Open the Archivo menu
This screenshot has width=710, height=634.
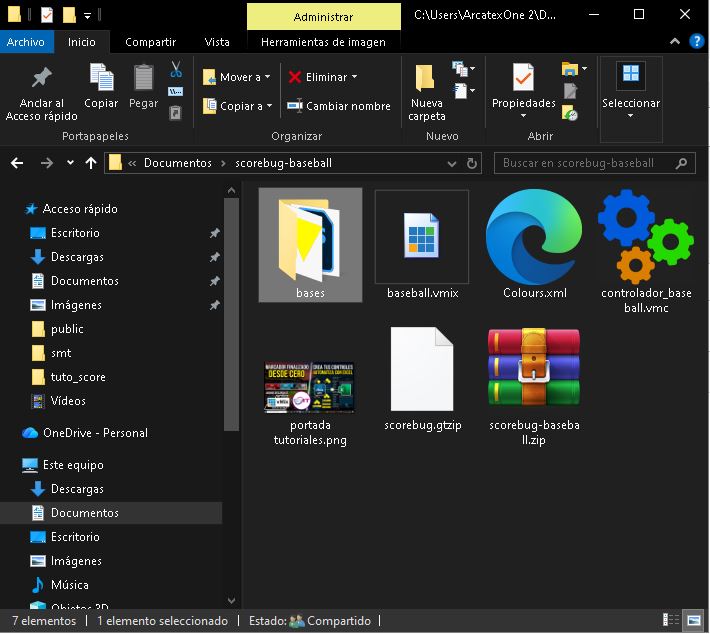[x=26, y=42]
